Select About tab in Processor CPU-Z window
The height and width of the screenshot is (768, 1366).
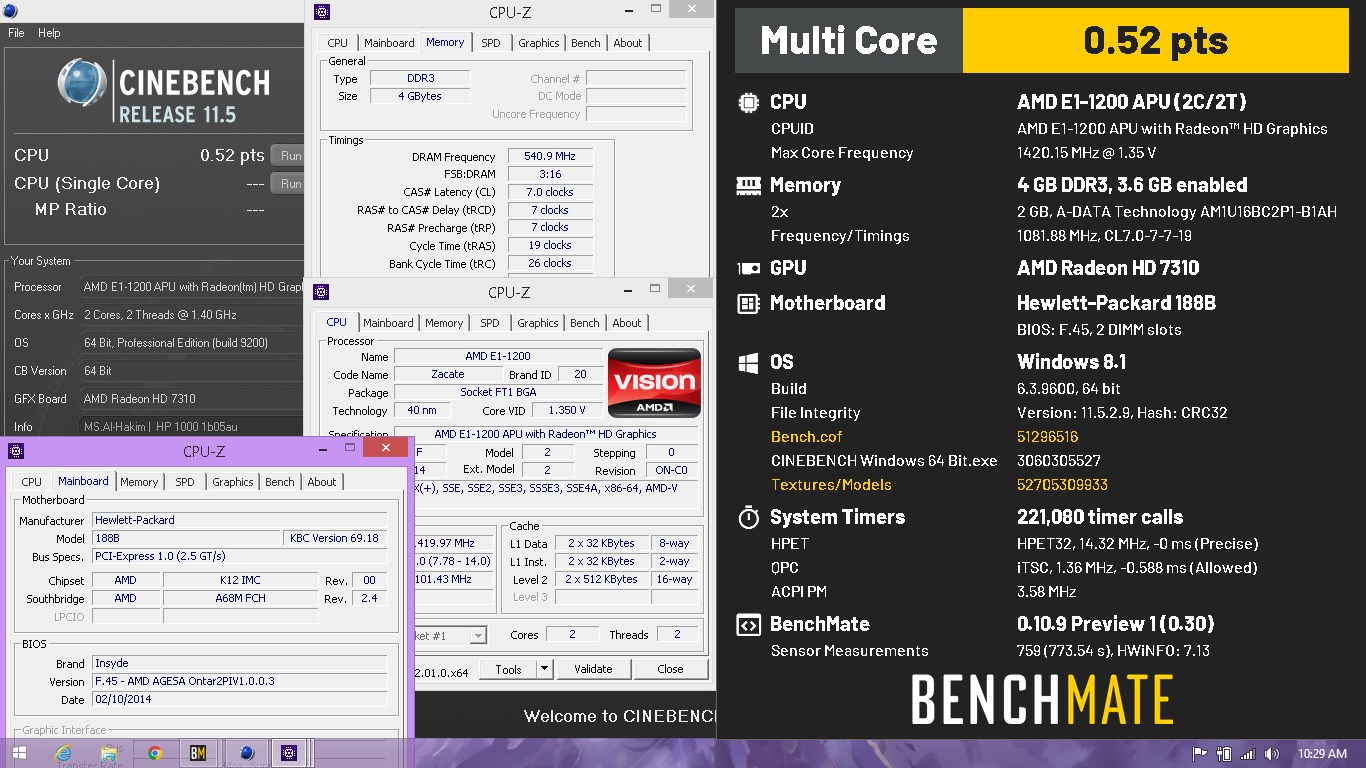[627, 323]
